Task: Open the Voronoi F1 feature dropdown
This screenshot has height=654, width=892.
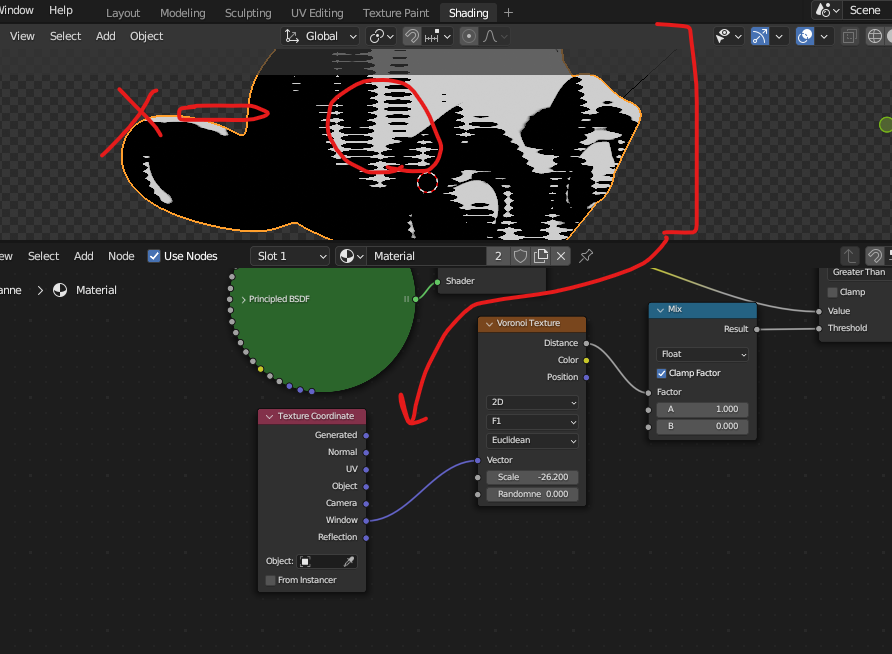Action: 532,421
